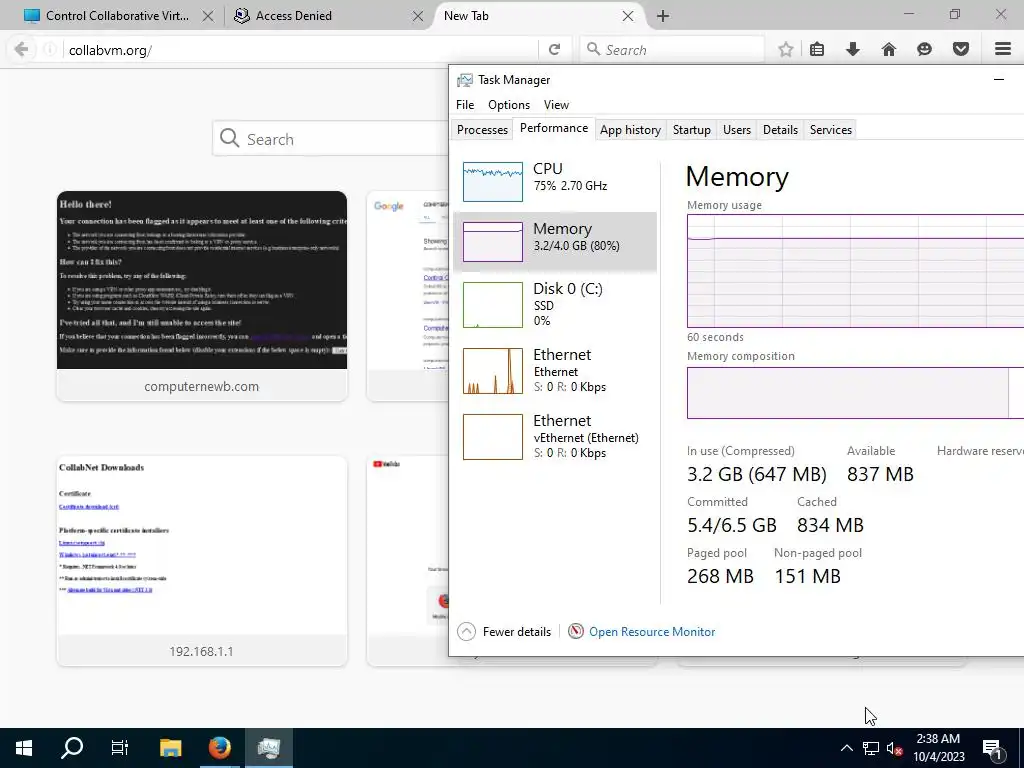This screenshot has width=1024, height=768.
Task: Select the Performance tab
Action: coord(554,128)
